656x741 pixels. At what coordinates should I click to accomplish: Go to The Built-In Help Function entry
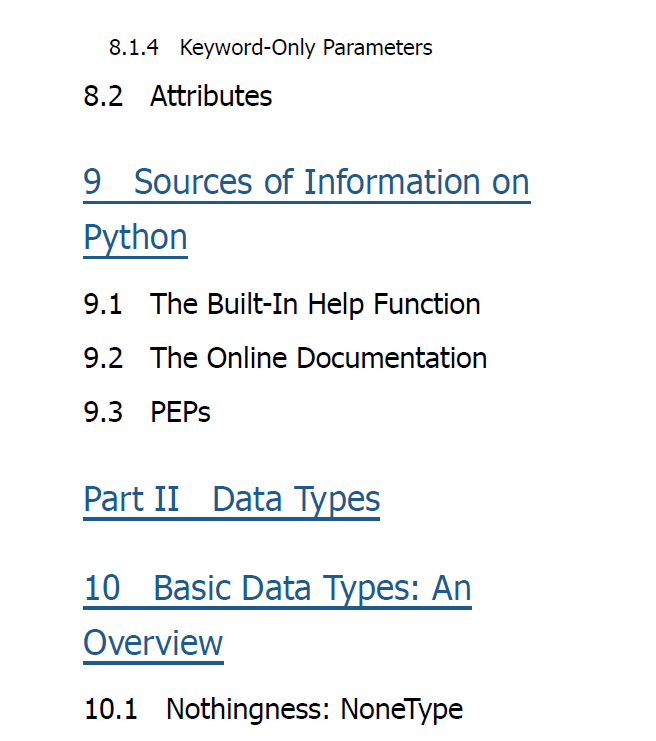point(315,304)
